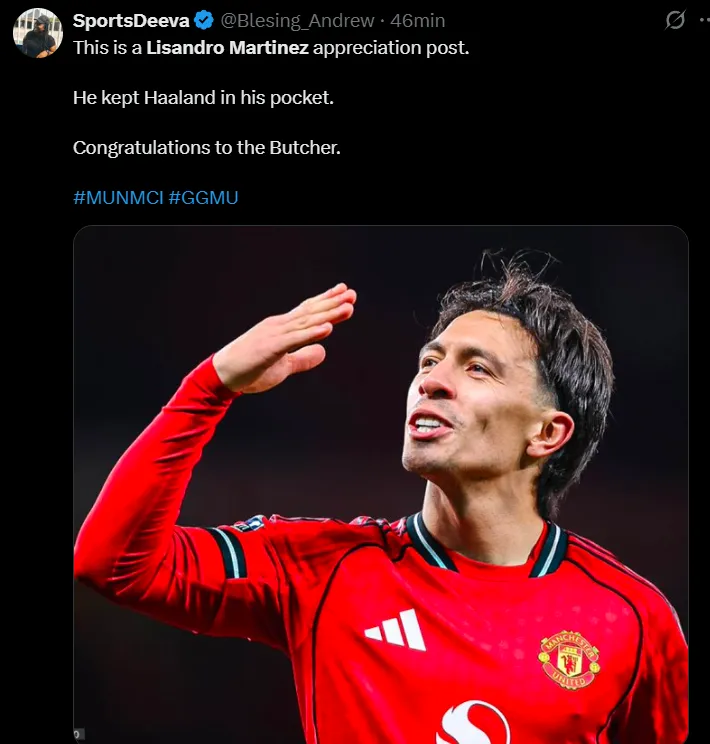Open the Grok explain-post icon
This screenshot has height=744, width=710.
coord(675,20)
